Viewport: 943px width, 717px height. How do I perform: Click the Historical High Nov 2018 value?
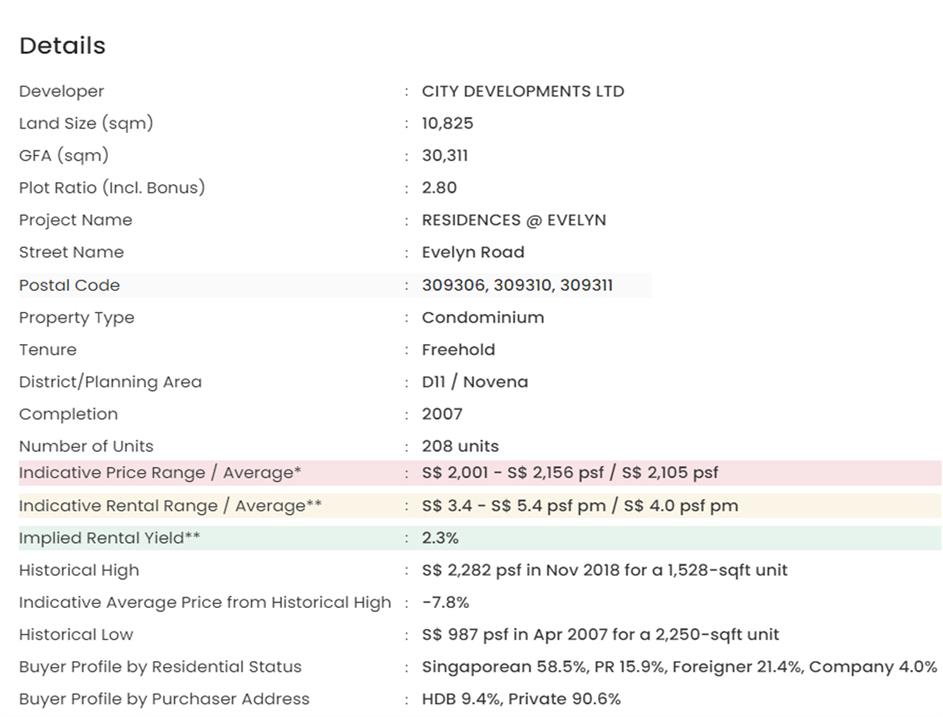604,570
